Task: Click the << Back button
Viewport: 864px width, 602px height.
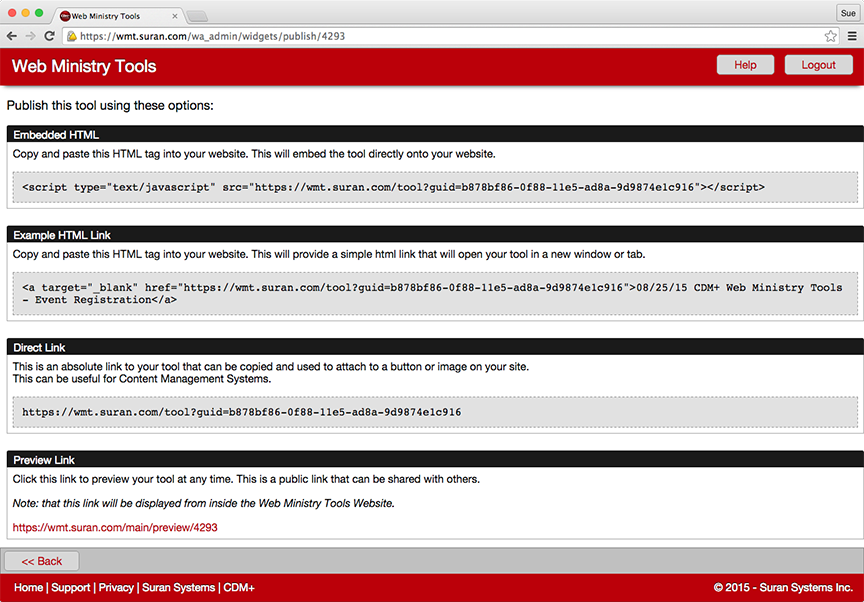Action: (x=42, y=561)
